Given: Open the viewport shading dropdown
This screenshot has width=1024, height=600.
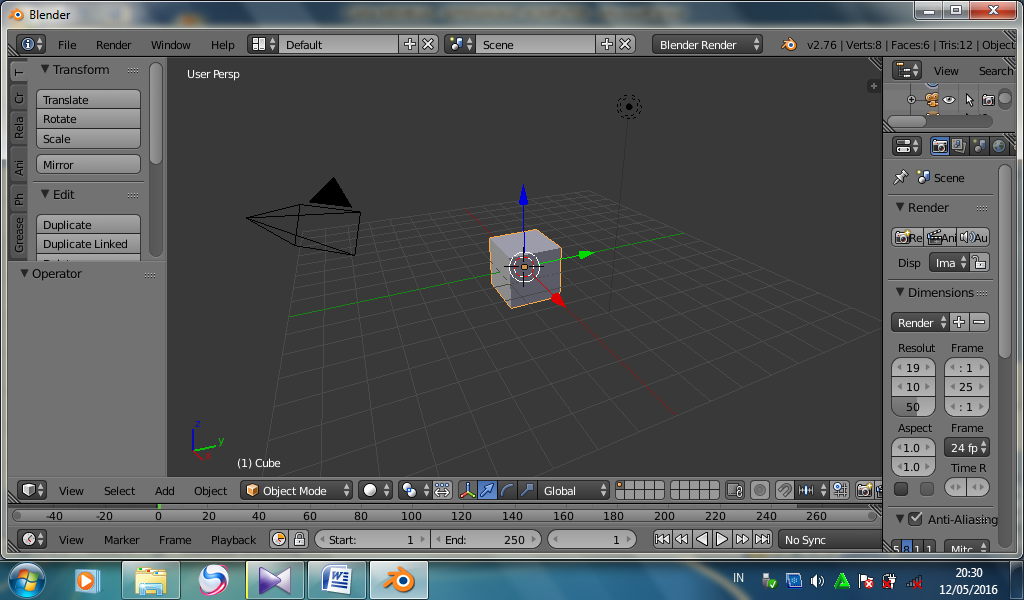Looking at the screenshot, I should point(372,490).
